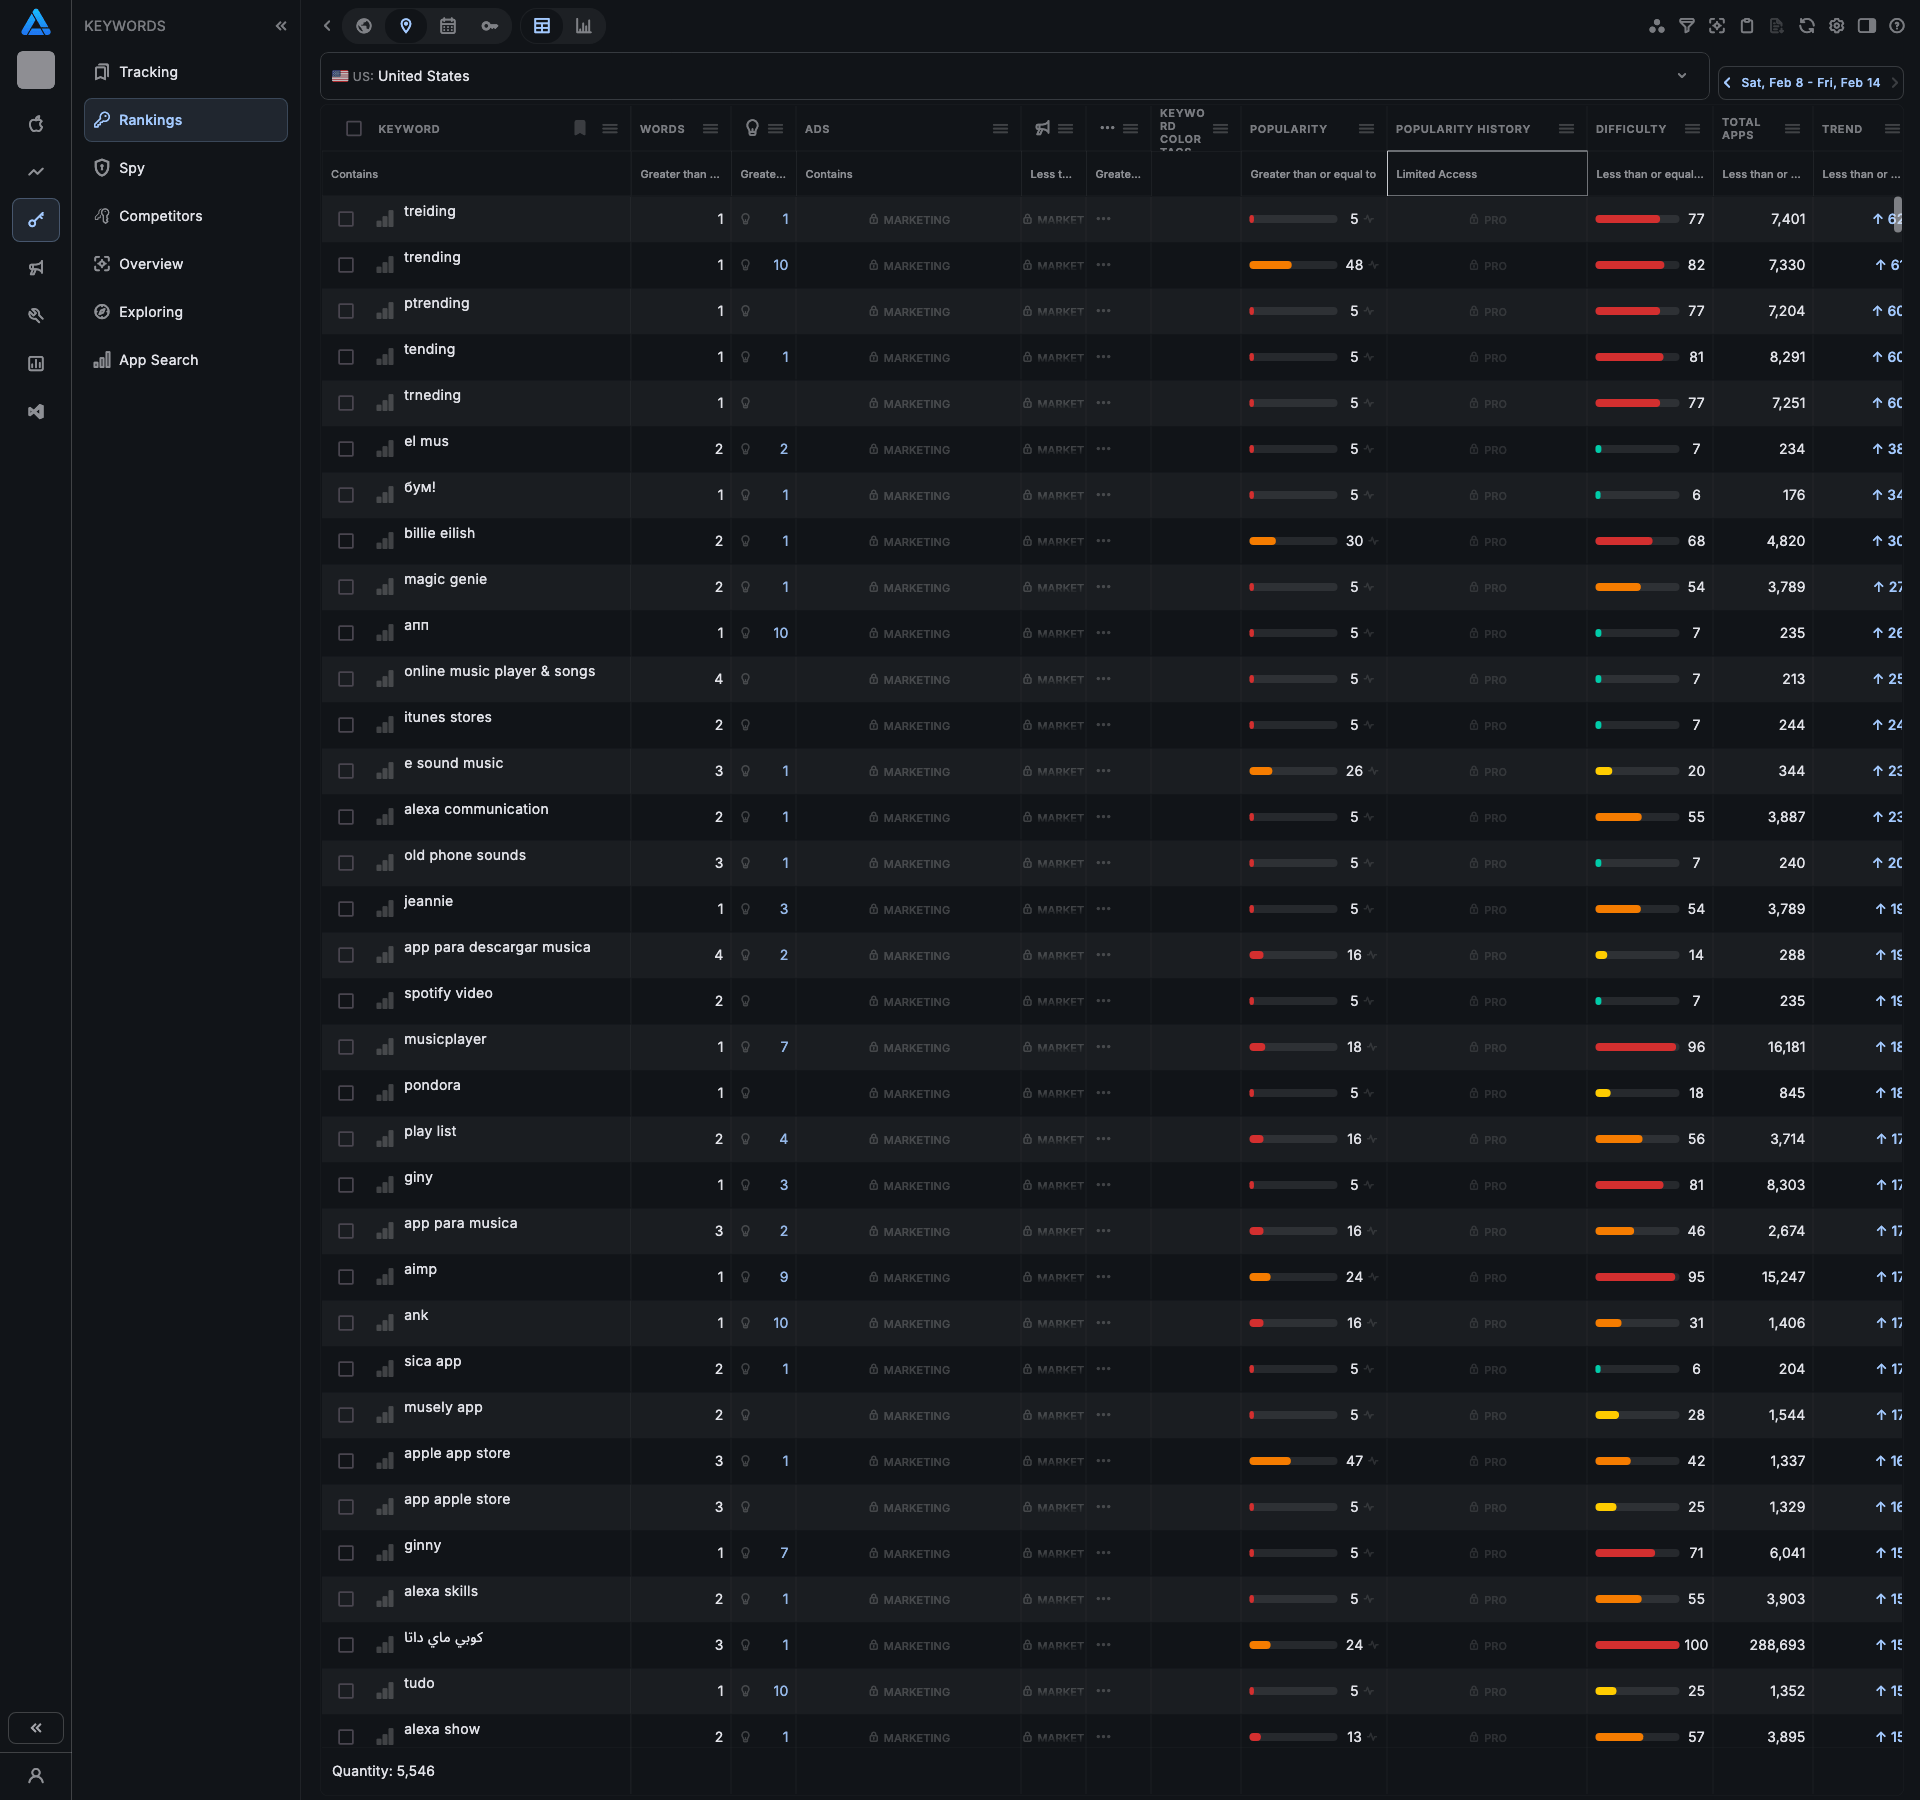This screenshot has width=1920, height=1800.
Task: Select the globe icon in toolbar
Action: click(x=364, y=26)
